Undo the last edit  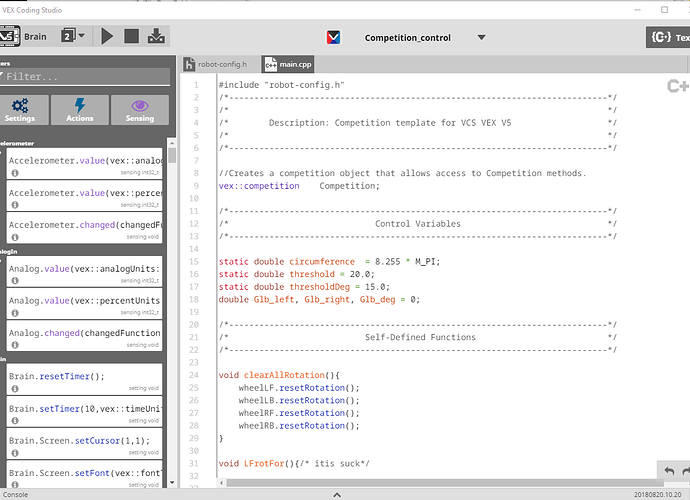click(x=669, y=471)
